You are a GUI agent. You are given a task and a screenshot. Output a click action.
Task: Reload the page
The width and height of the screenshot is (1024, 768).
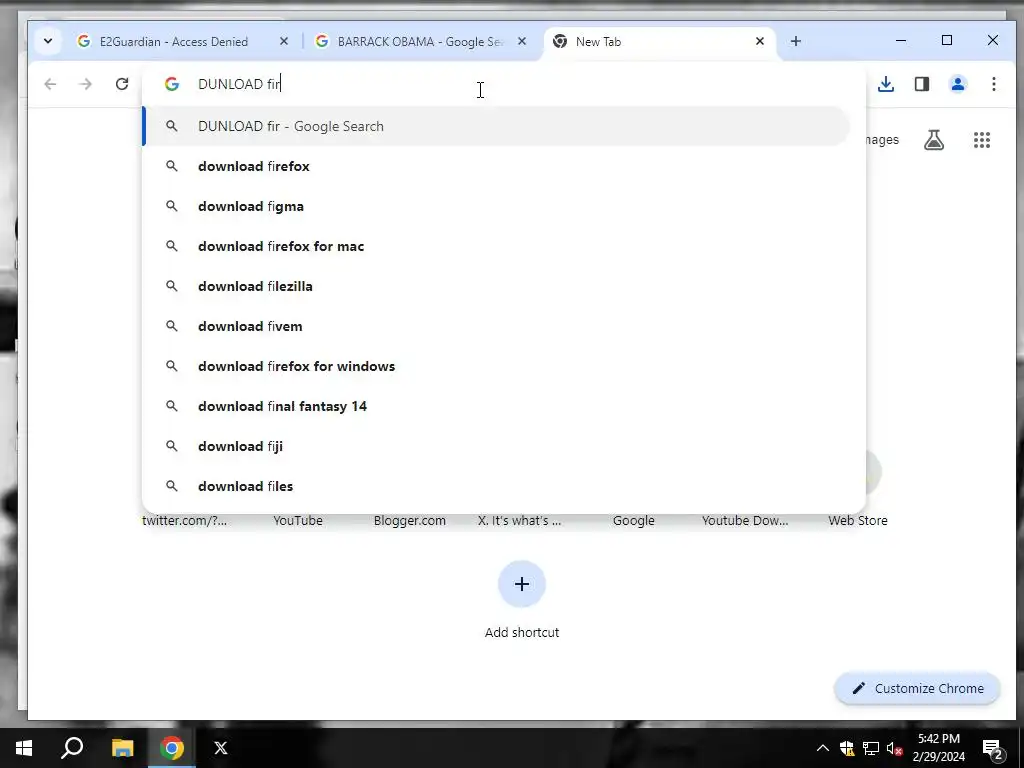122,84
